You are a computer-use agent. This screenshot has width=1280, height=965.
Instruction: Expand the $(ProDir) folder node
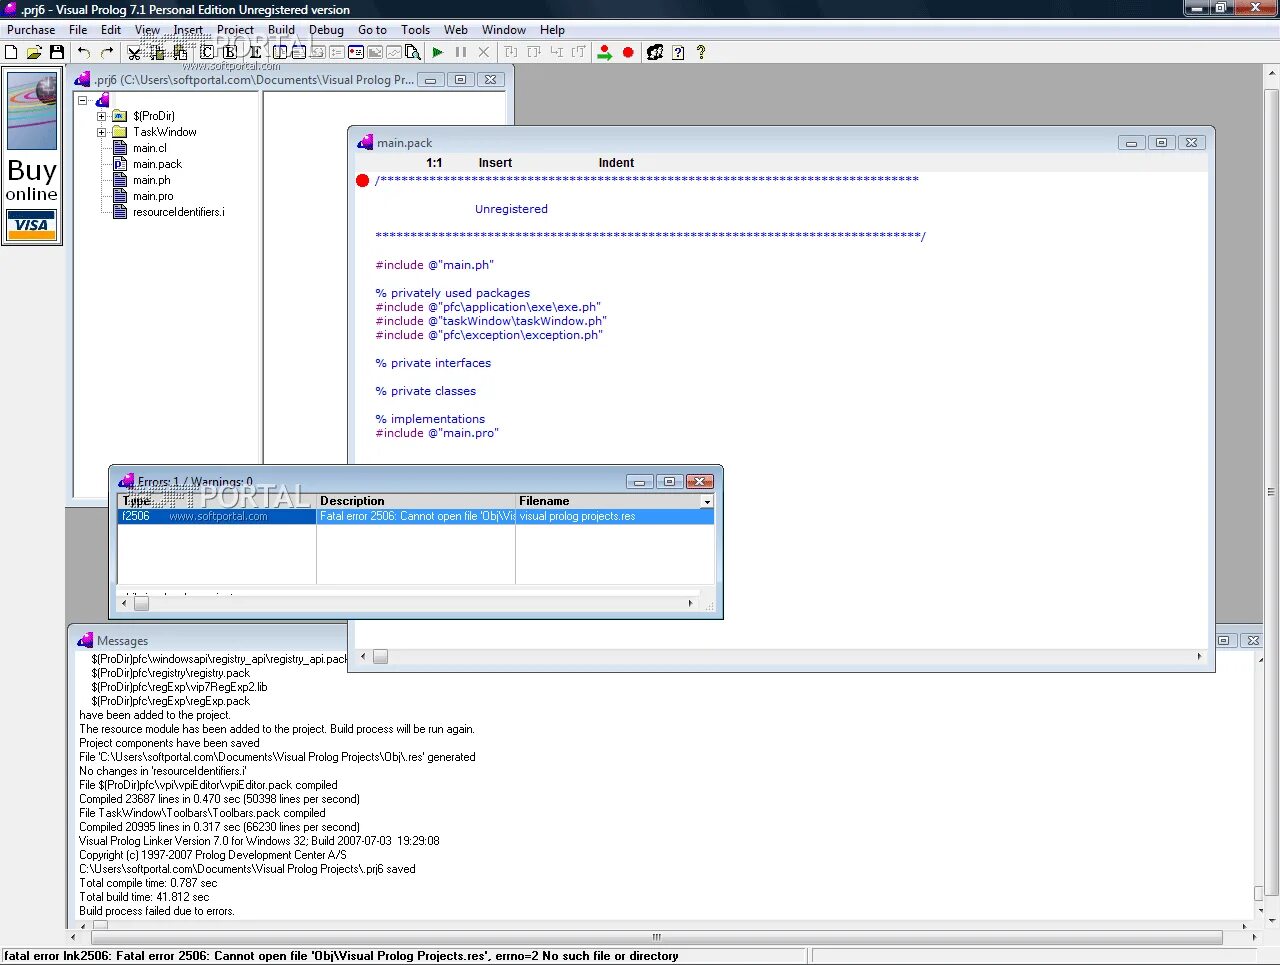point(101,116)
